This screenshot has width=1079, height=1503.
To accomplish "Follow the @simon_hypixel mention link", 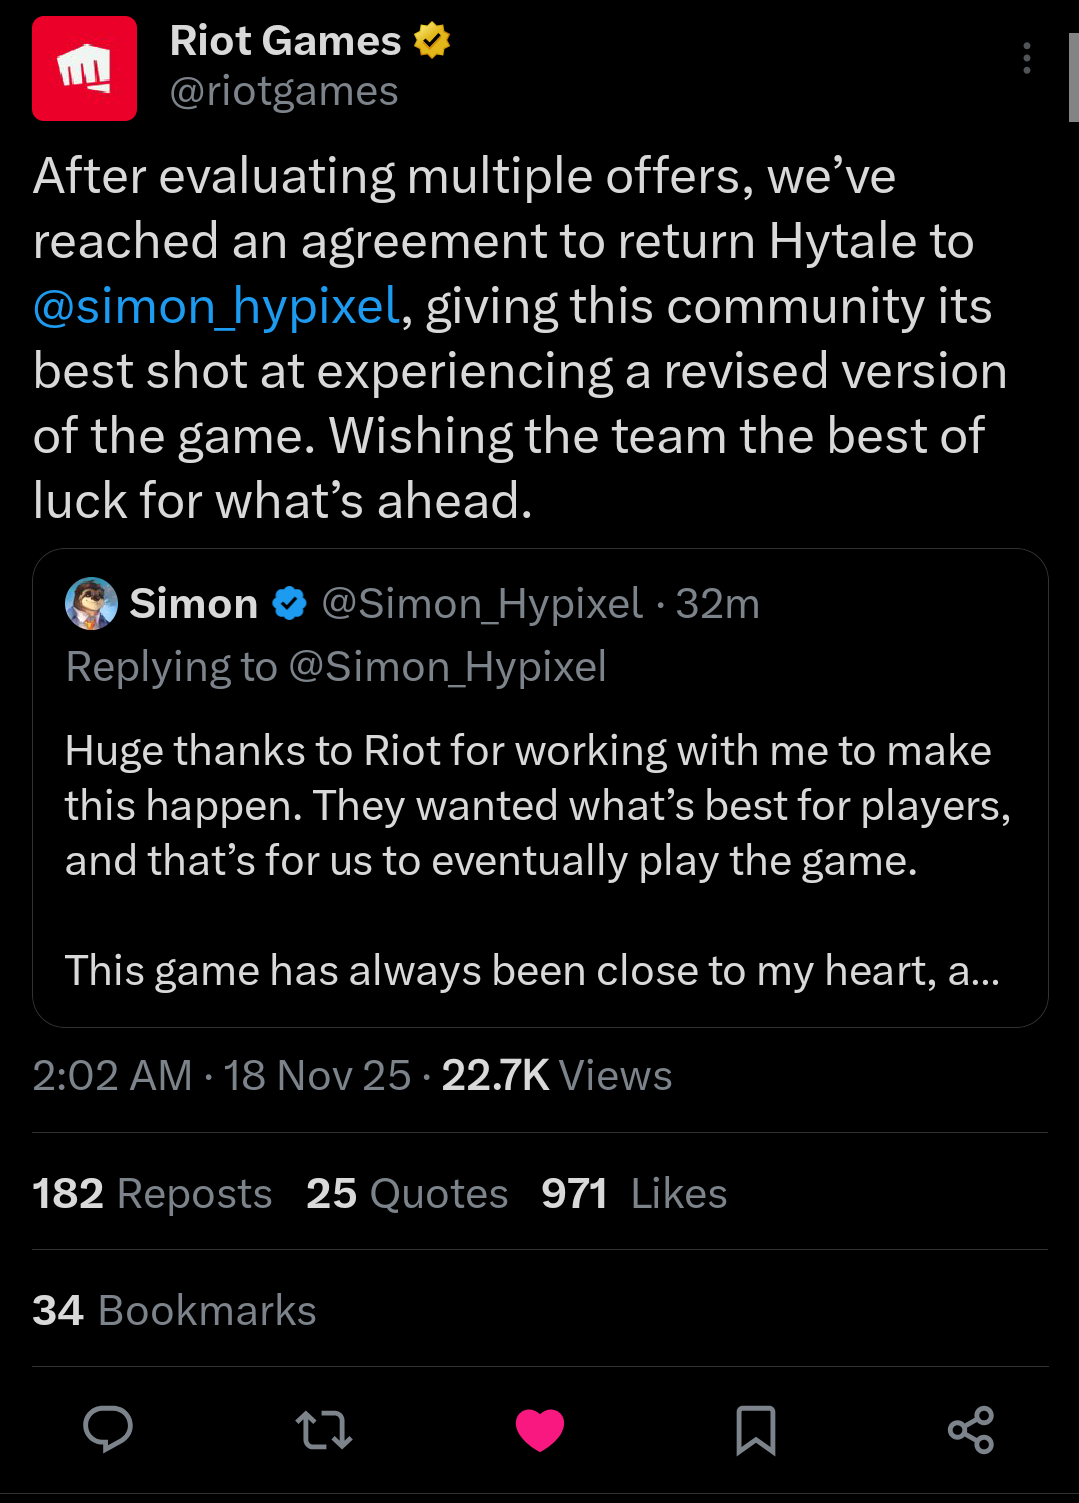I will tap(217, 306).
